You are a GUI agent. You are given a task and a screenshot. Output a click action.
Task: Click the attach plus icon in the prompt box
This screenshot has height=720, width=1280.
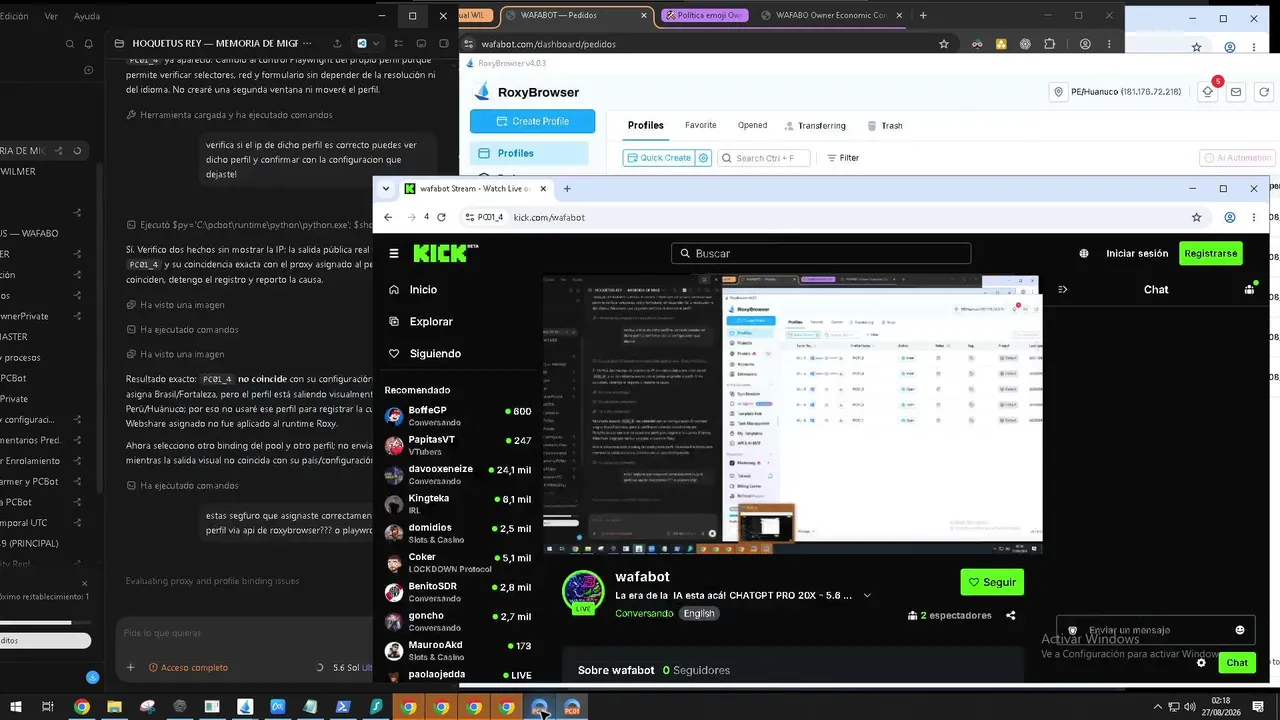tap(130, 667)
